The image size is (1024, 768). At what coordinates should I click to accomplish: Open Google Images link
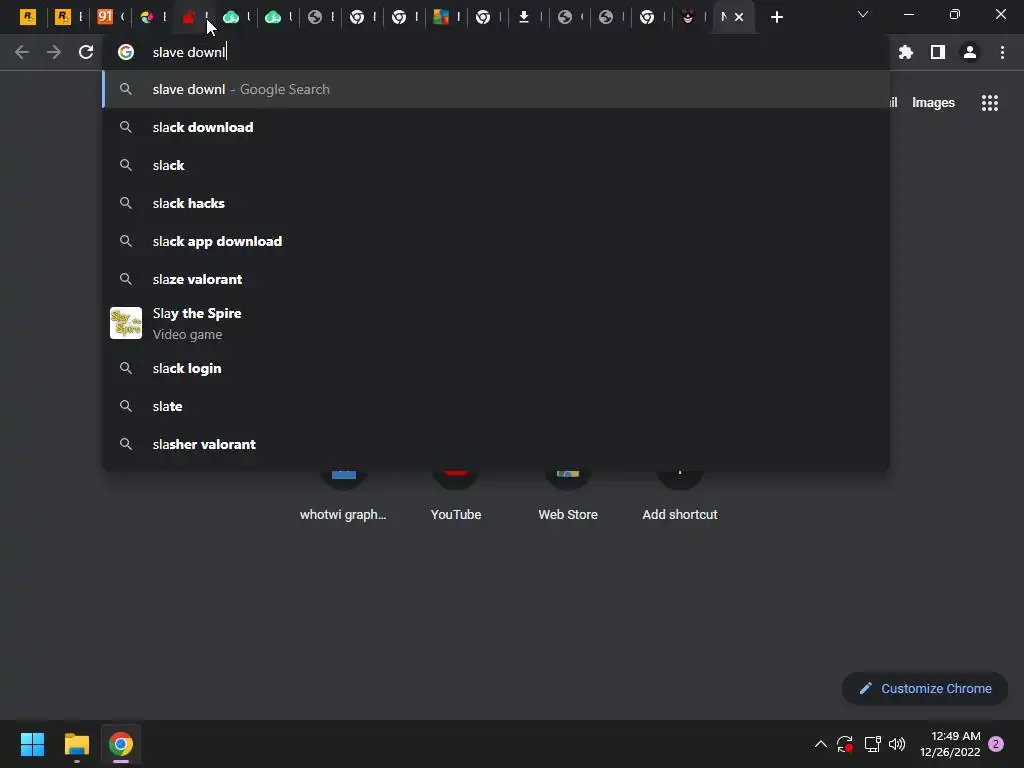933,103
